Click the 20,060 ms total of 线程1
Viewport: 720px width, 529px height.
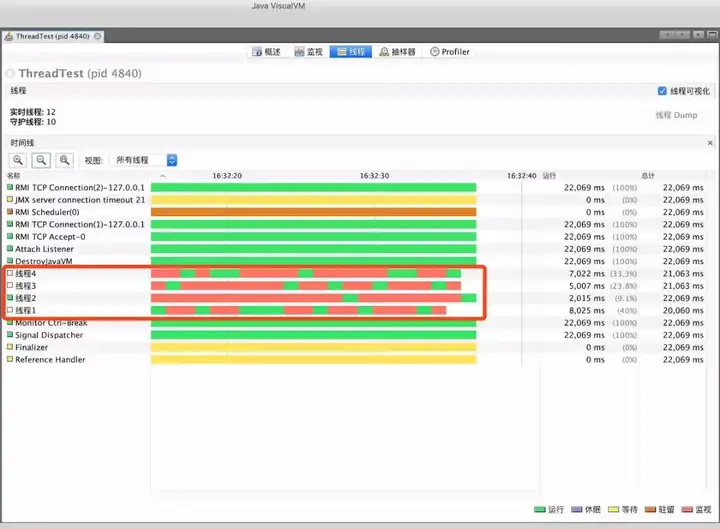click(x=683, y=310)
